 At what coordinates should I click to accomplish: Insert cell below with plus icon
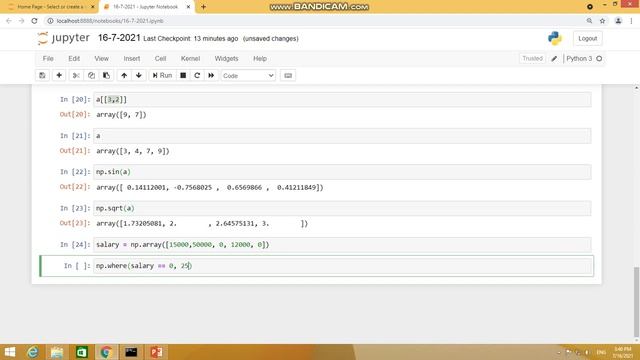click(59, 76)
